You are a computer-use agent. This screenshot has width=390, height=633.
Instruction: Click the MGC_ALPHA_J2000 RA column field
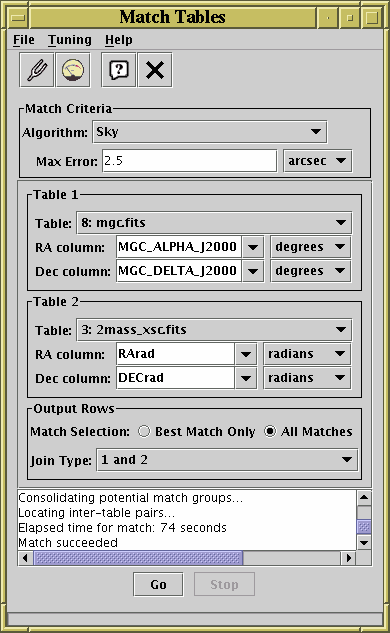tap(179, 247)
